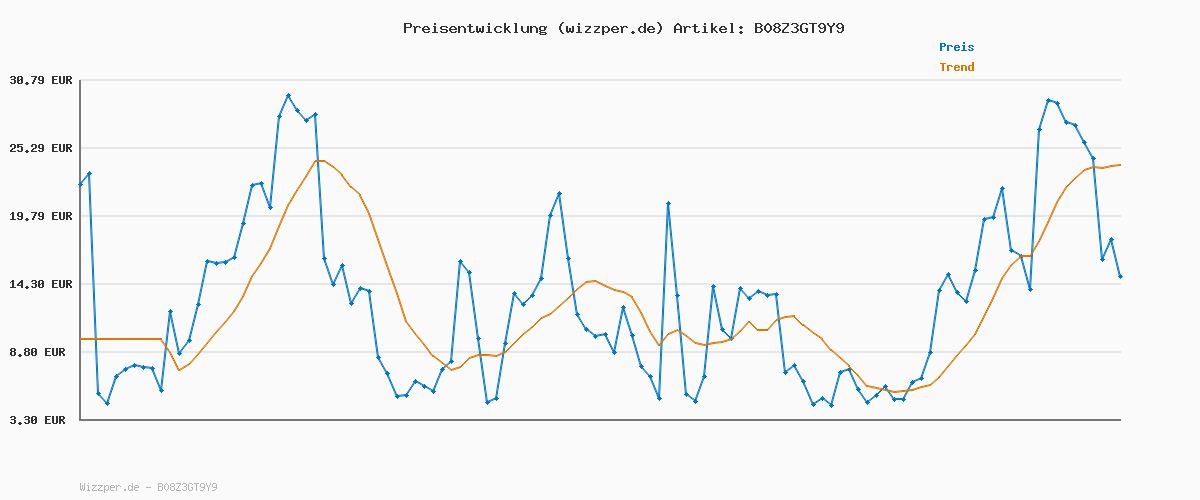Click the first peak of orange trend line
This screenshot has height=500, width=1200.
coord(320,160)
